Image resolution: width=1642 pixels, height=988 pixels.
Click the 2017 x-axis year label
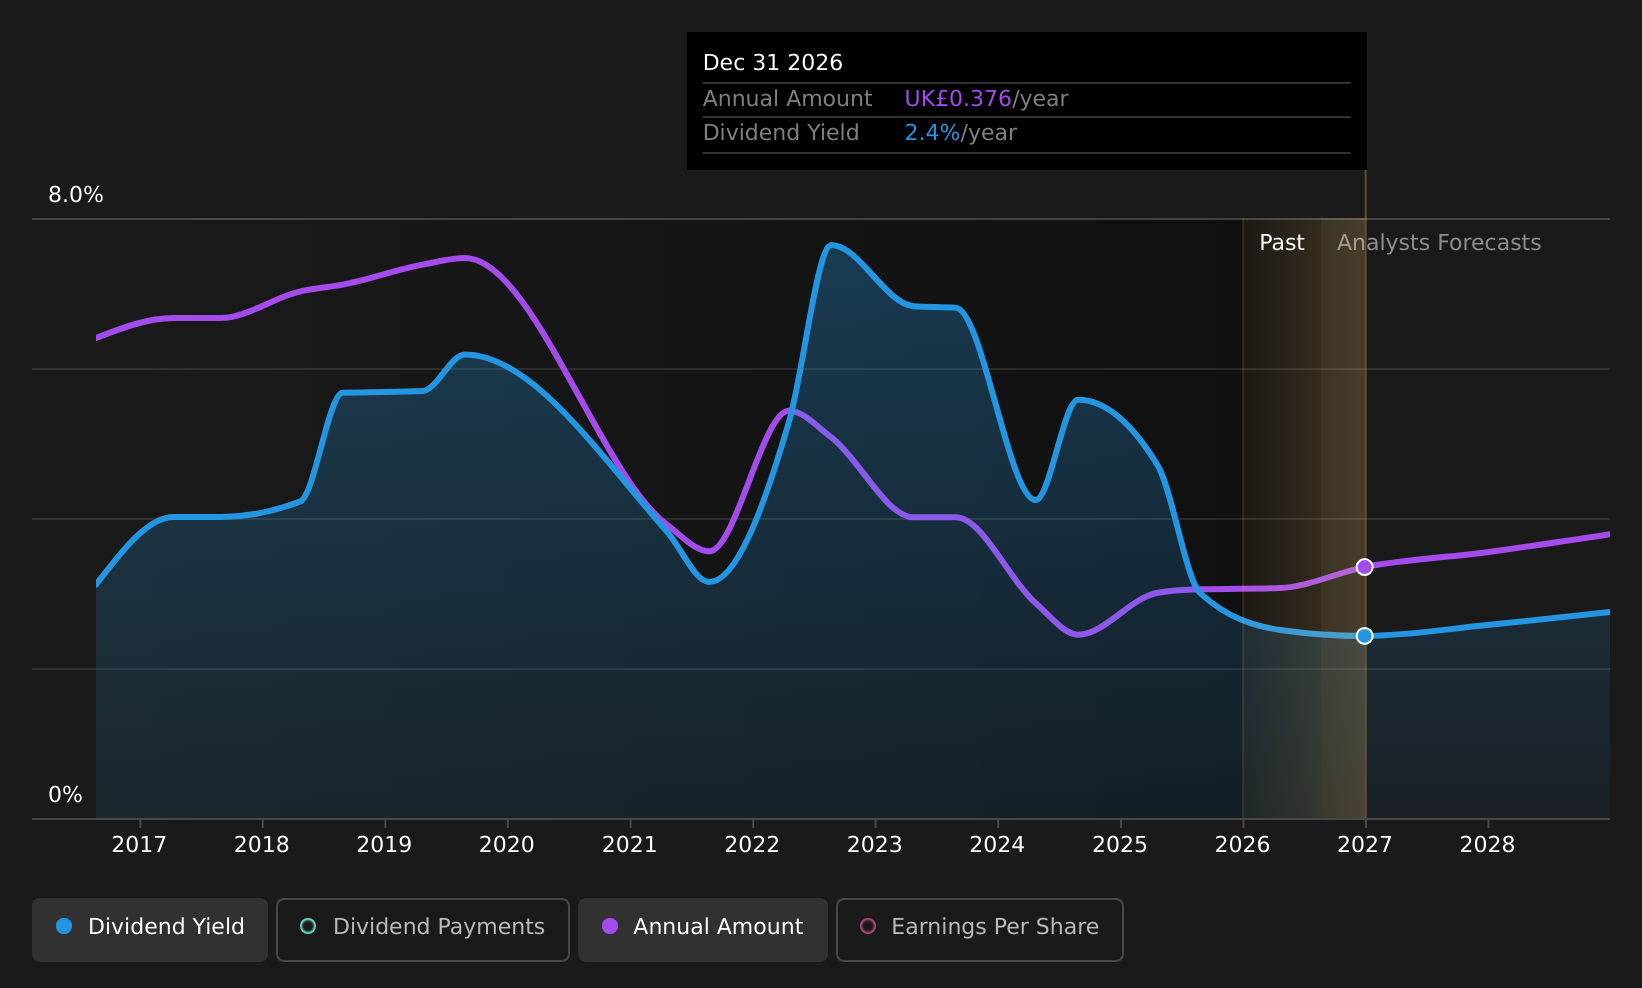[139, 845]
